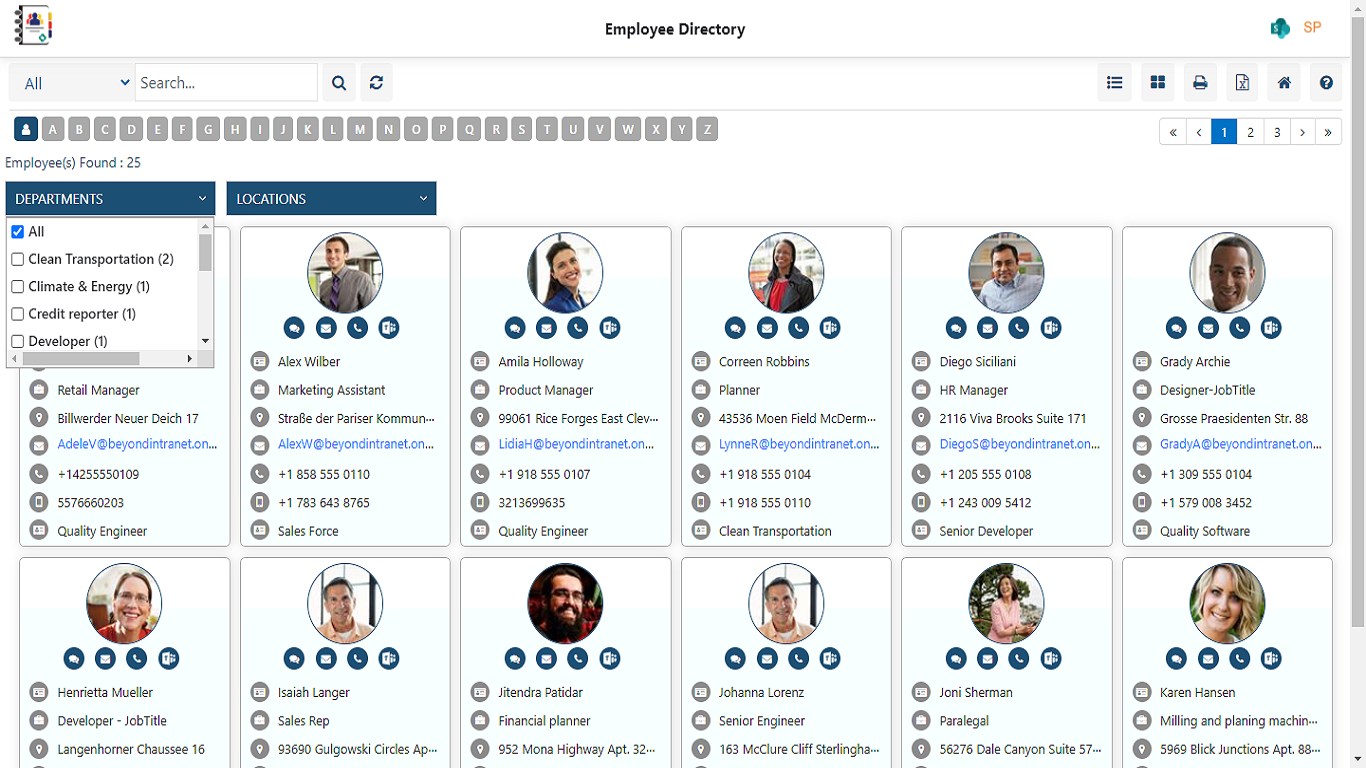This screenshot has width=1366, height=768.
Task: Click into the Search text field
Action: [x=226, y=83]
